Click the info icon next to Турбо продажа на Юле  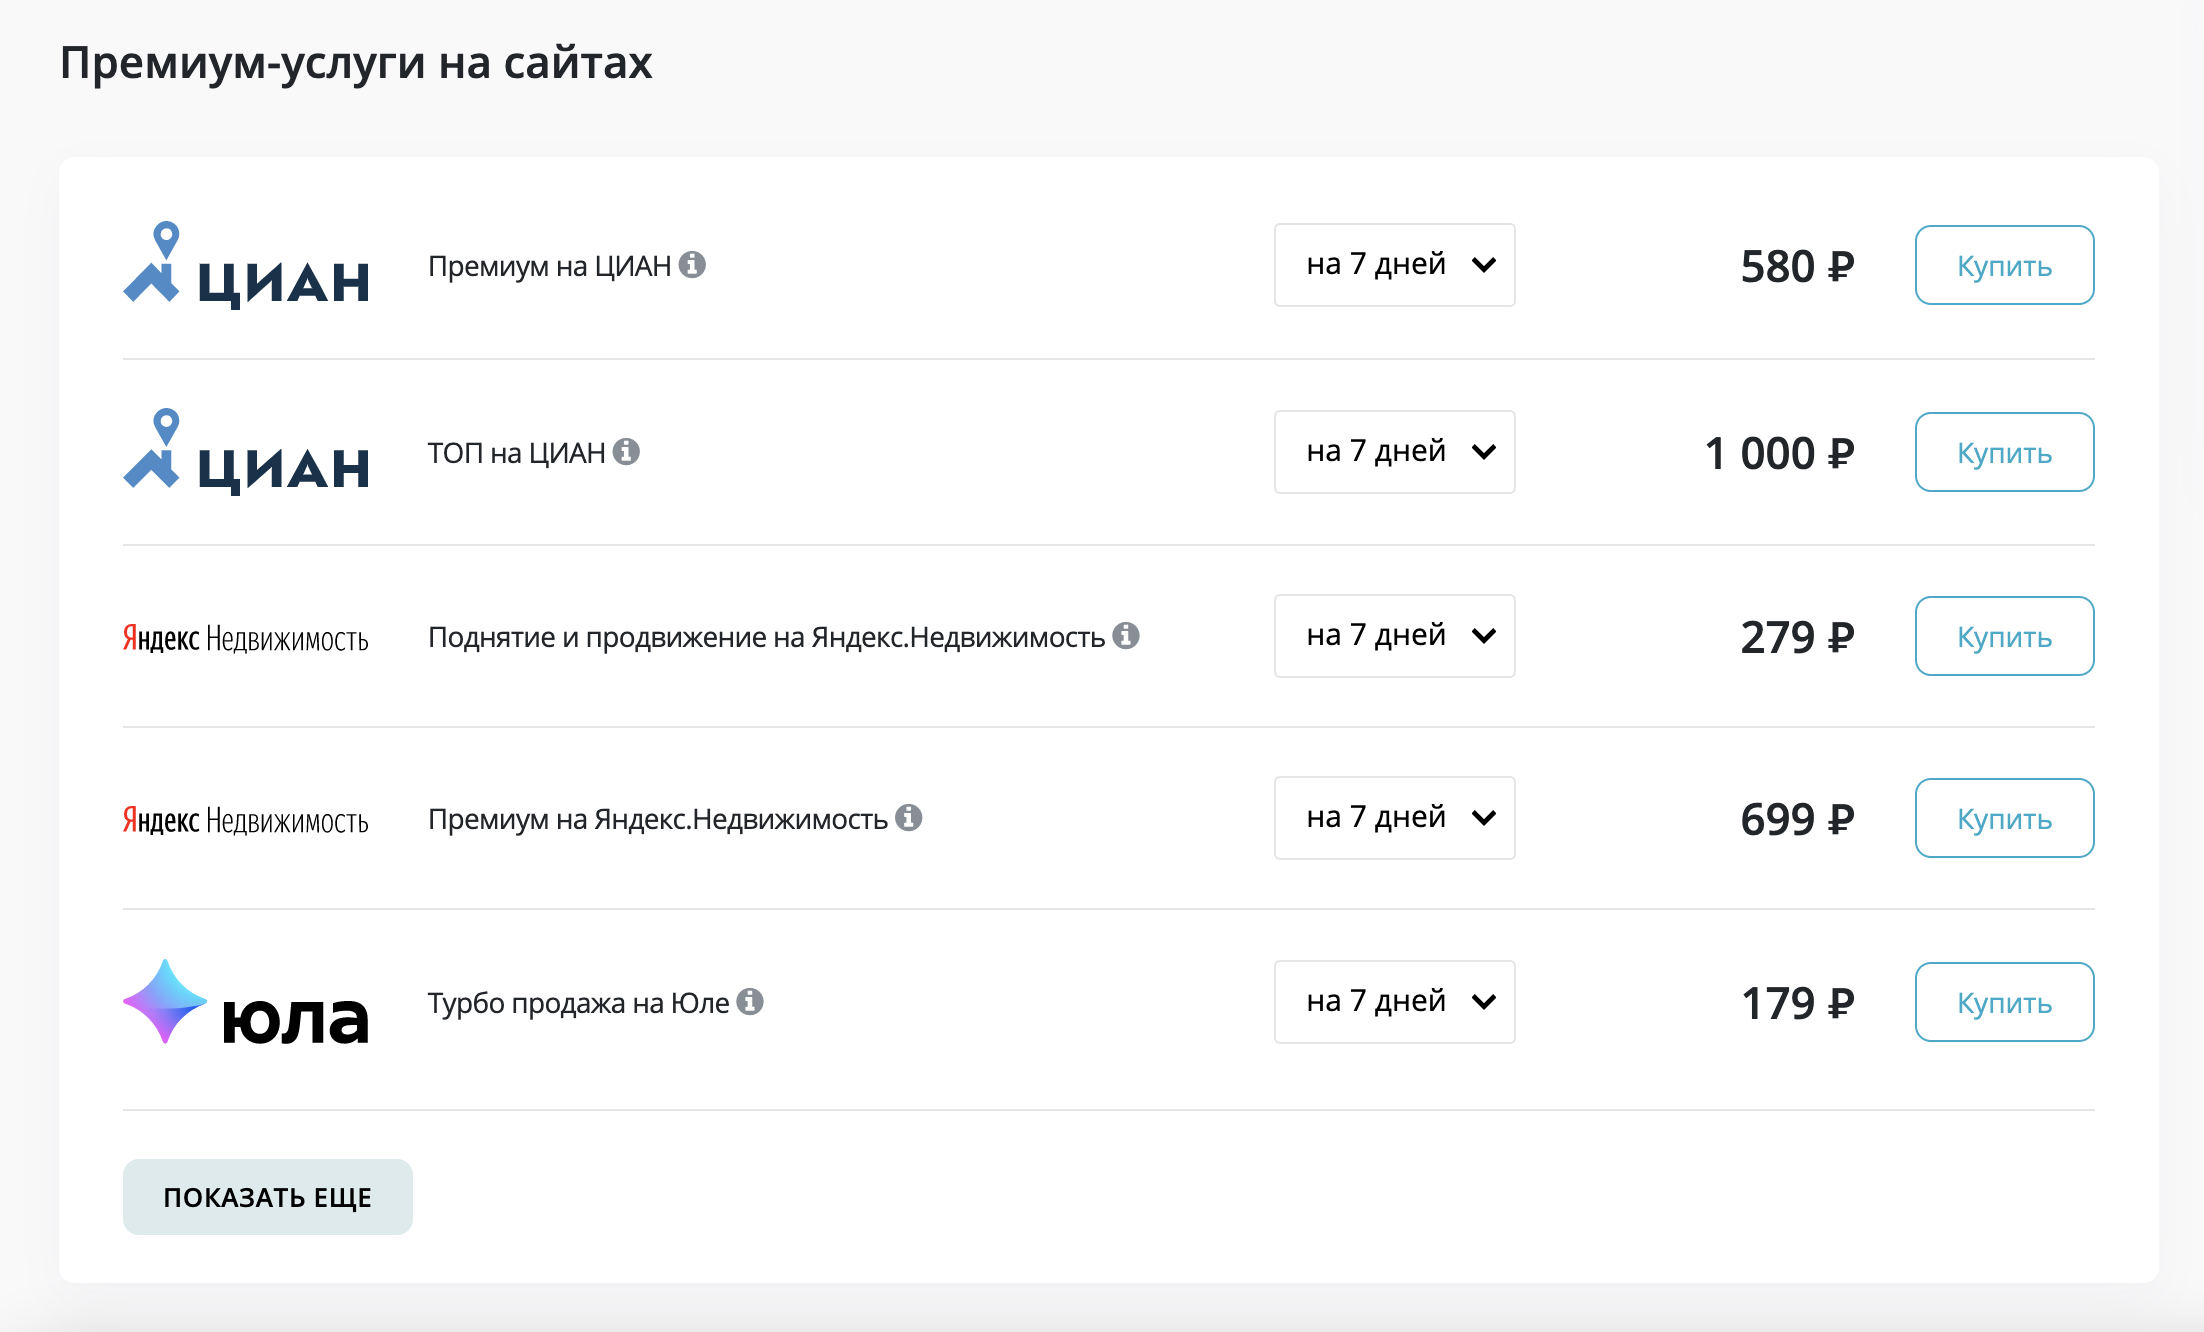(750, 1002)
